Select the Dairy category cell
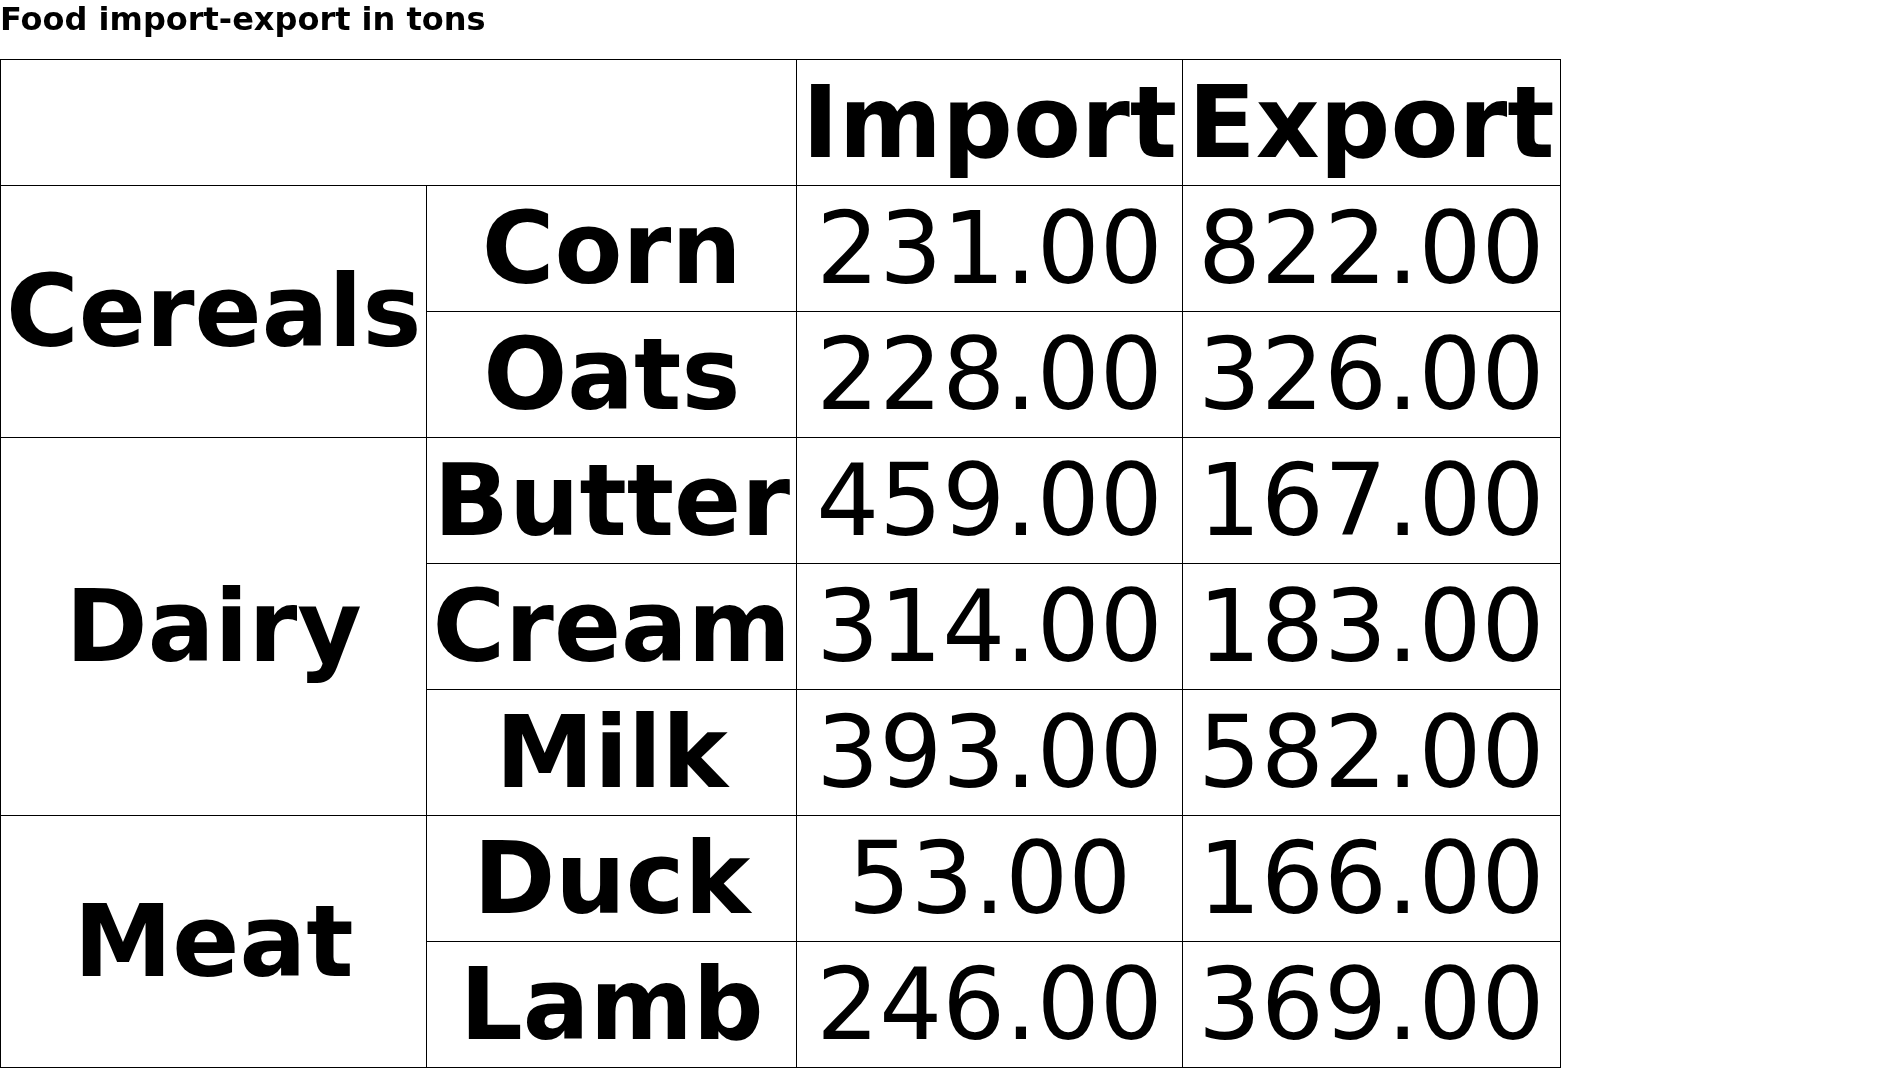 (x=213, y=627)
